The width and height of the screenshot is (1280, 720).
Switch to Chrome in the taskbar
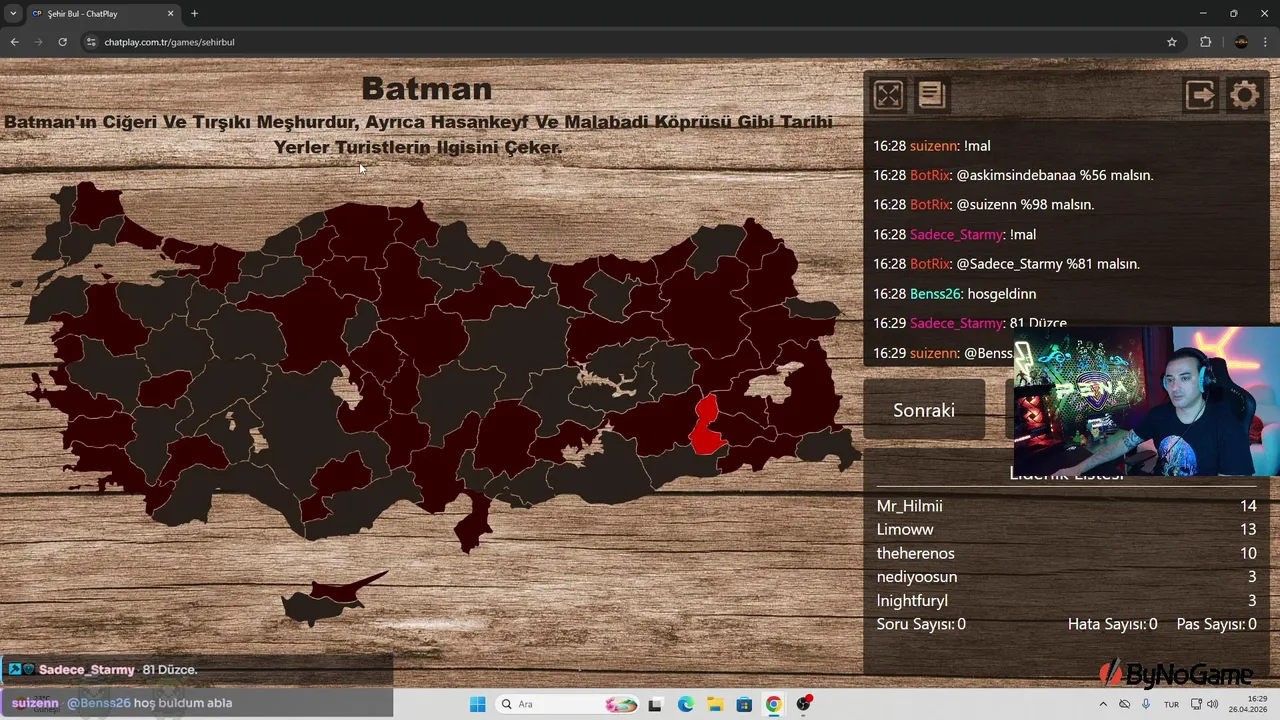tap(774, 704)
